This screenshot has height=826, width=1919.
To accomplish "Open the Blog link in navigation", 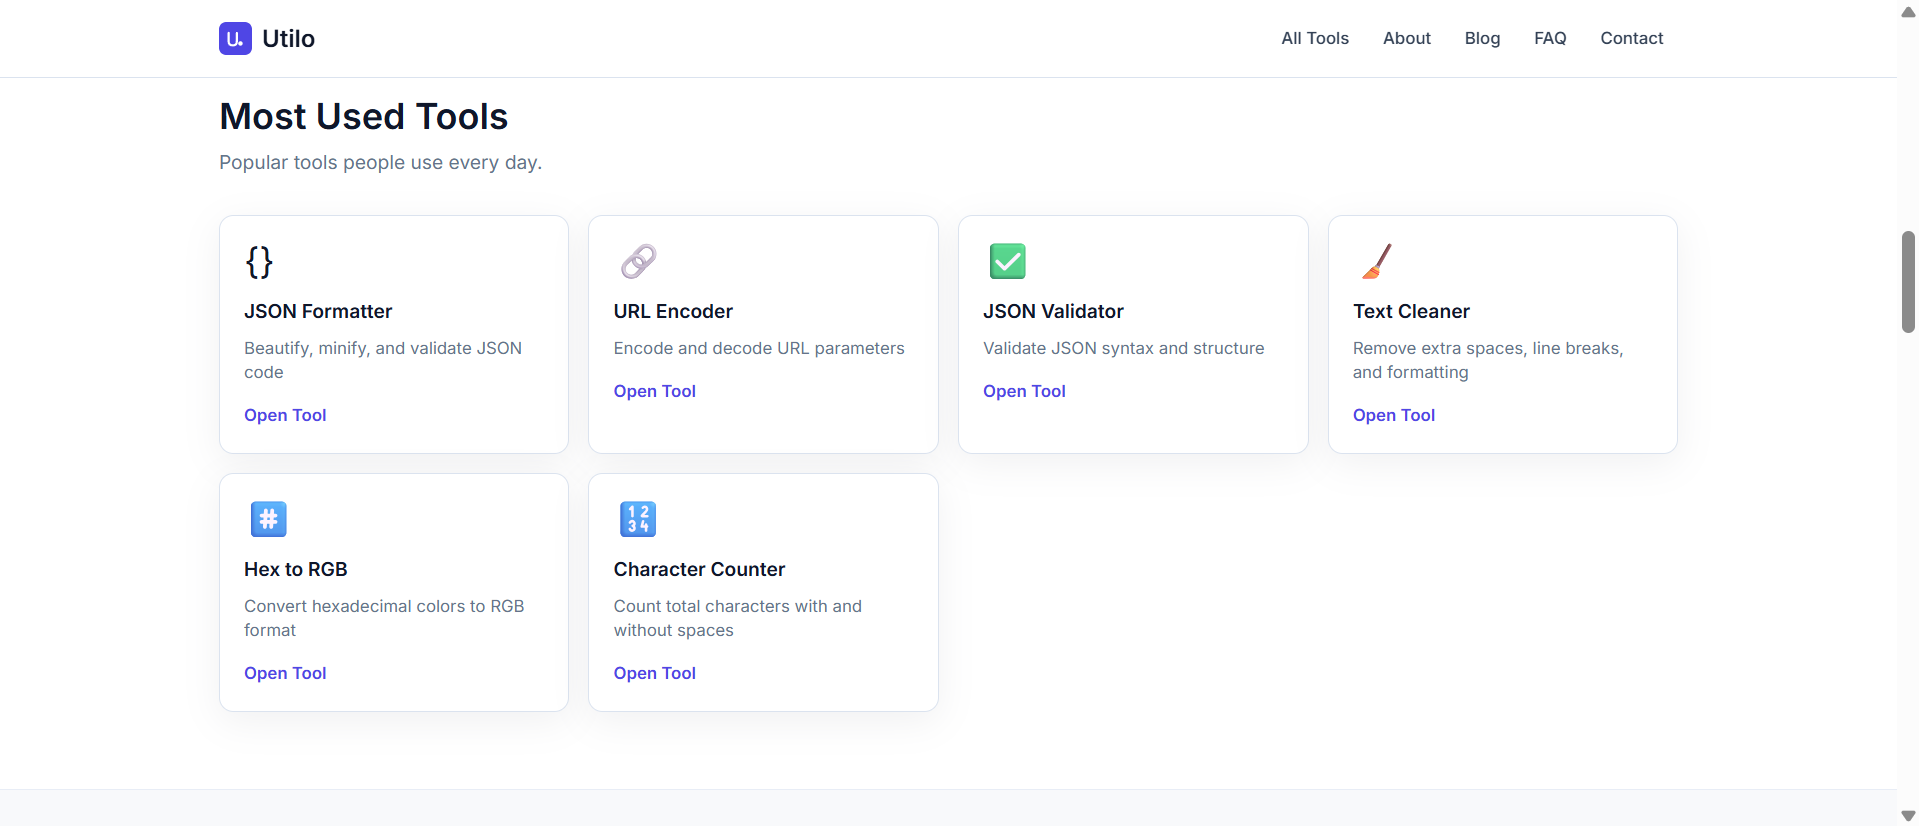I will [1482, 38].
